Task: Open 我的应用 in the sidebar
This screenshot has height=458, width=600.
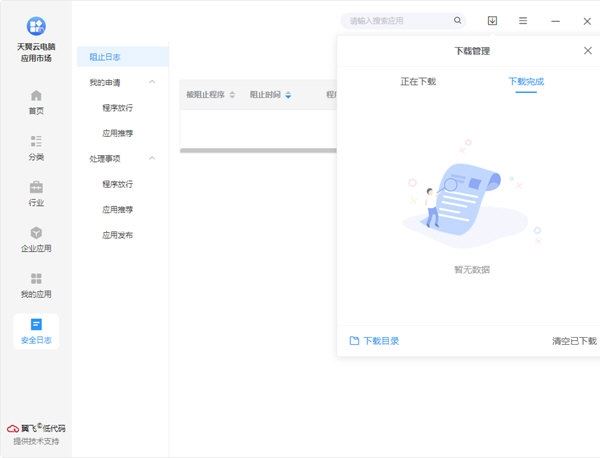Action: 36,286
